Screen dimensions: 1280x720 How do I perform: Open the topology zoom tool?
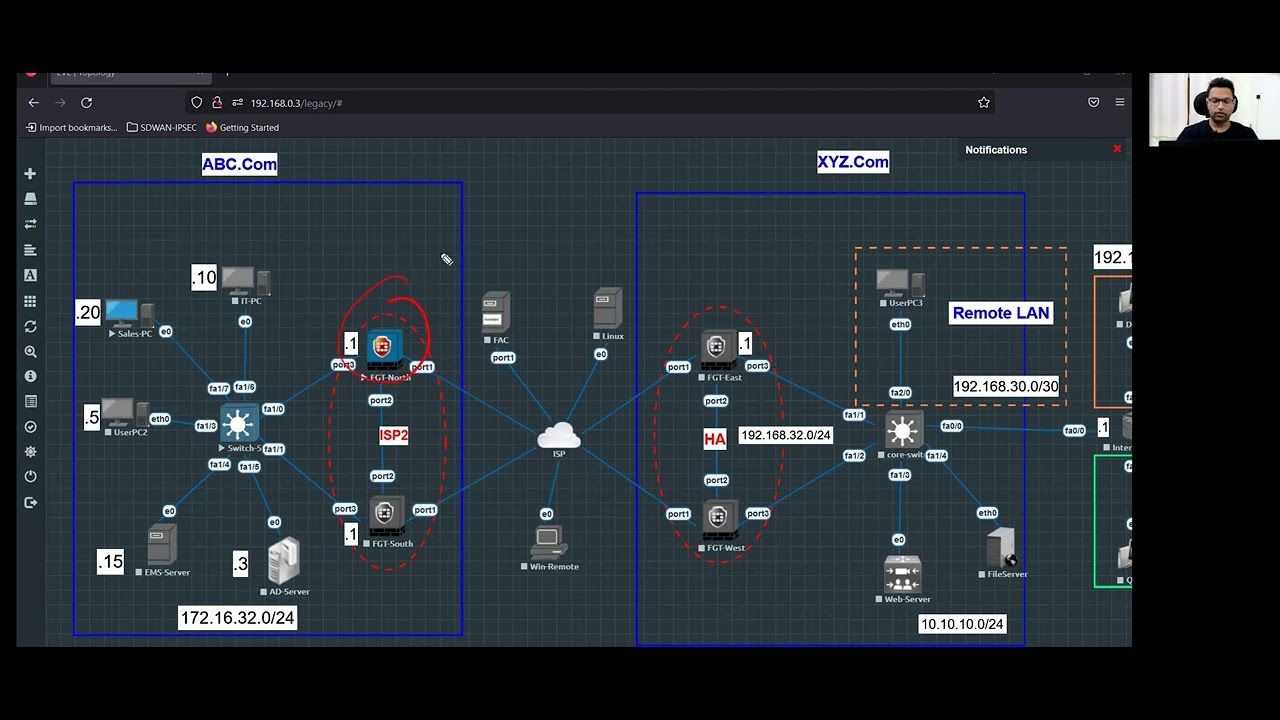(x=30, y=352)
